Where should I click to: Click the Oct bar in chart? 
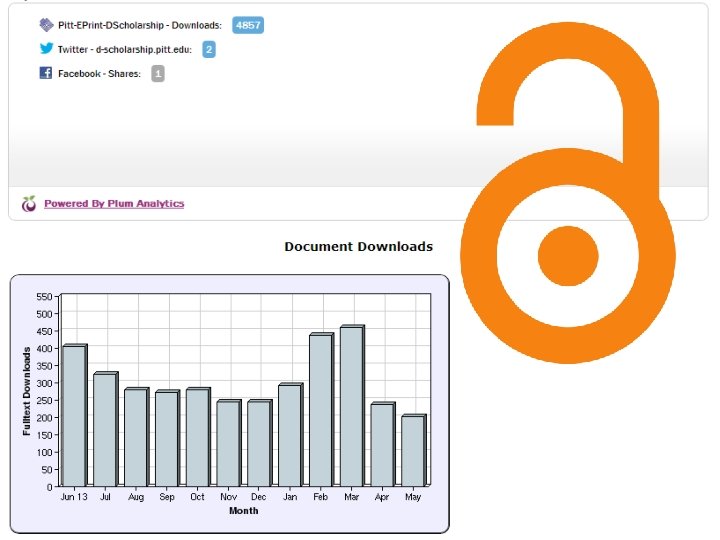(198, 437)
